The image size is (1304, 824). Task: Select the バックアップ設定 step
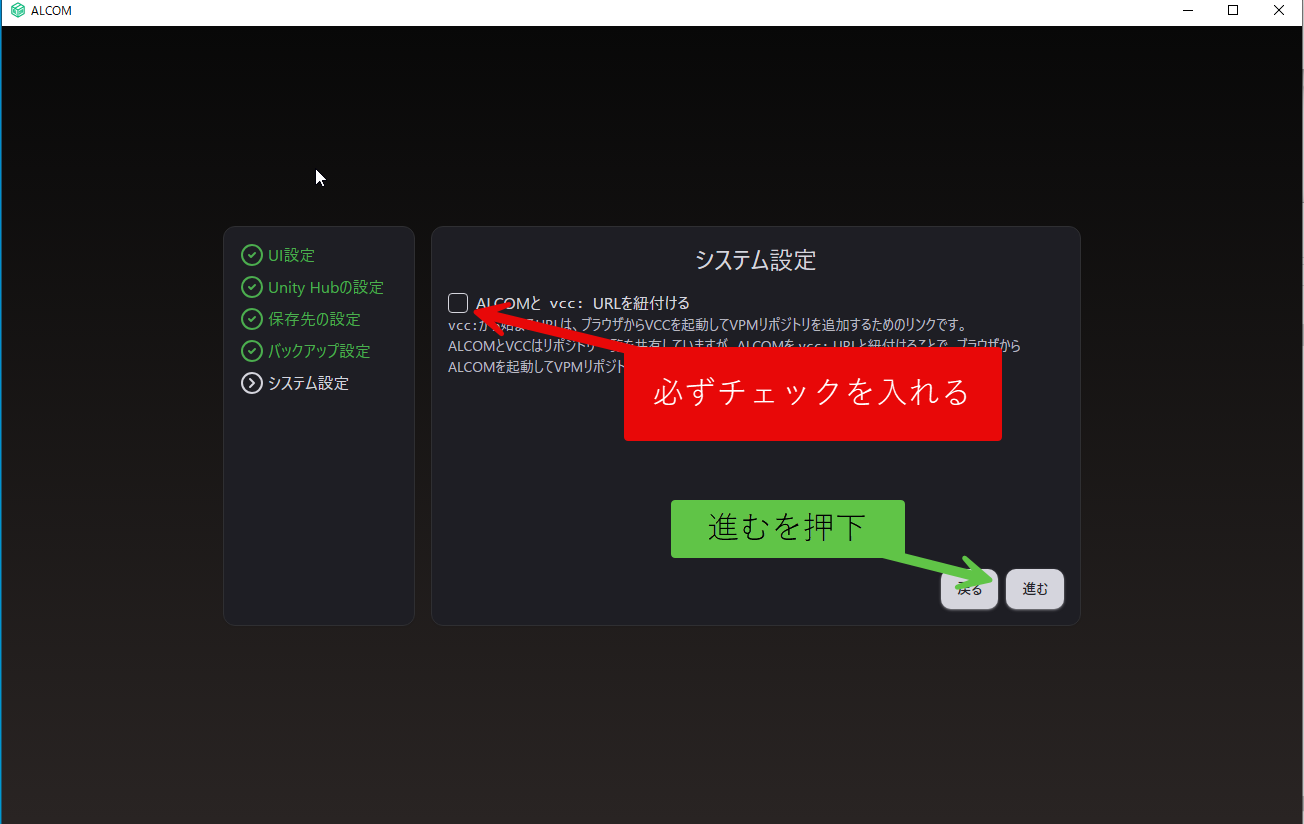319,351
